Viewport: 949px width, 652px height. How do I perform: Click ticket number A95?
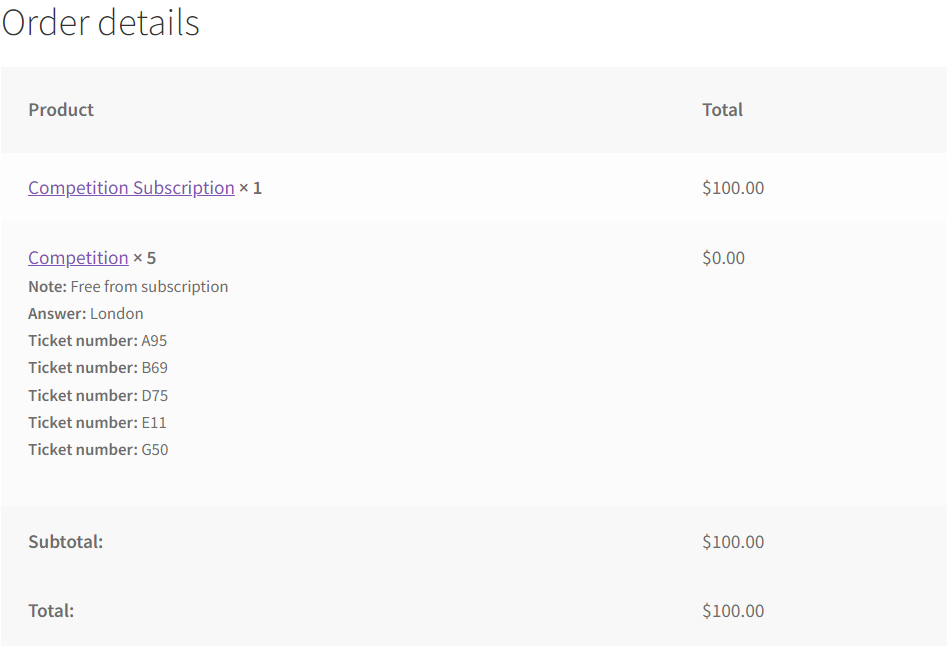154,341
